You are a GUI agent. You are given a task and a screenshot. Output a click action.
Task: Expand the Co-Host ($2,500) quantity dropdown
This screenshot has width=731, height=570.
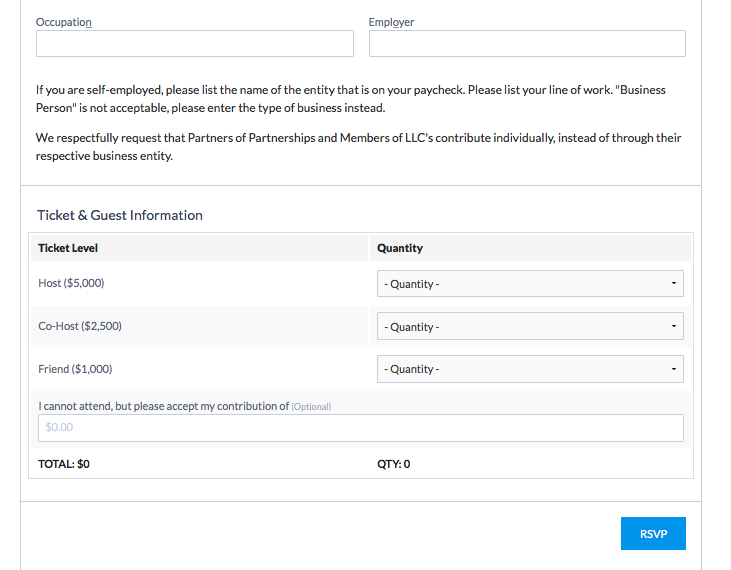click(x=530, y=327)
